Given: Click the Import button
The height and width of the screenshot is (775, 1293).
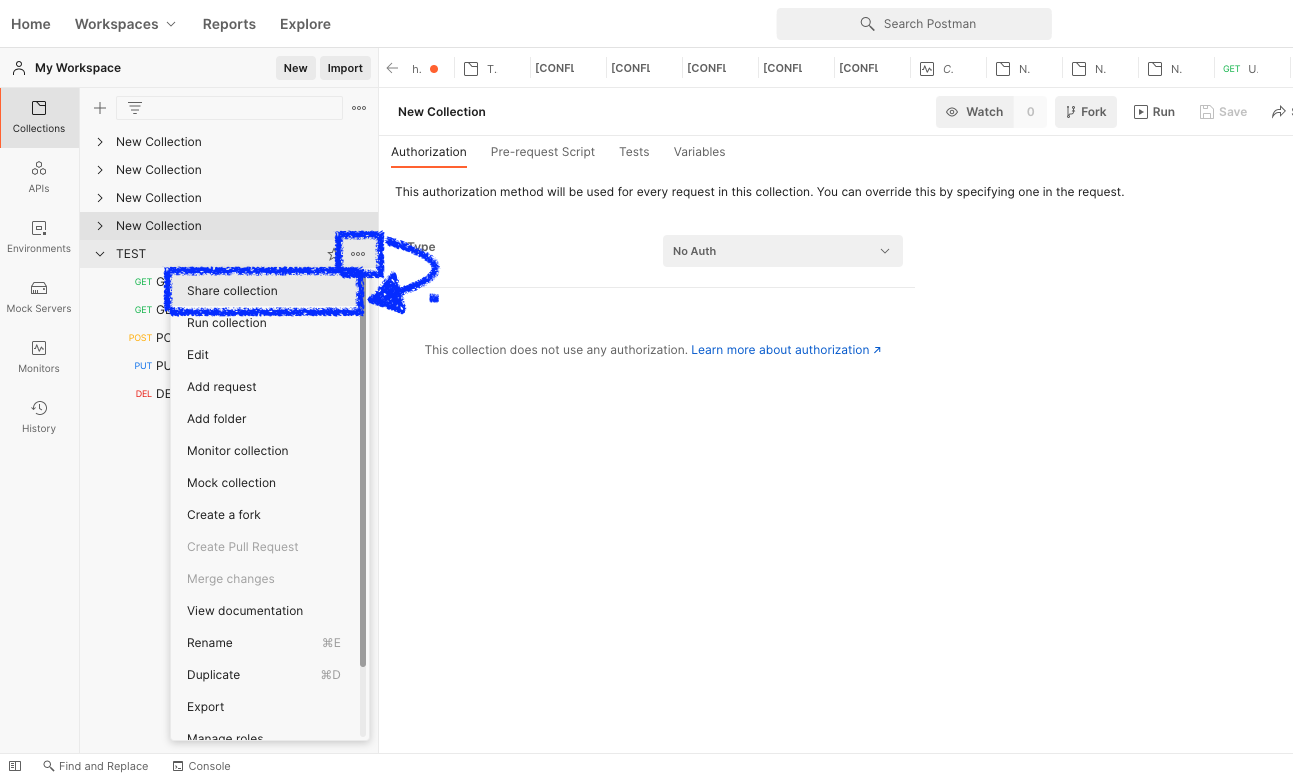Looking at the screenshot, I should (345, 68).
